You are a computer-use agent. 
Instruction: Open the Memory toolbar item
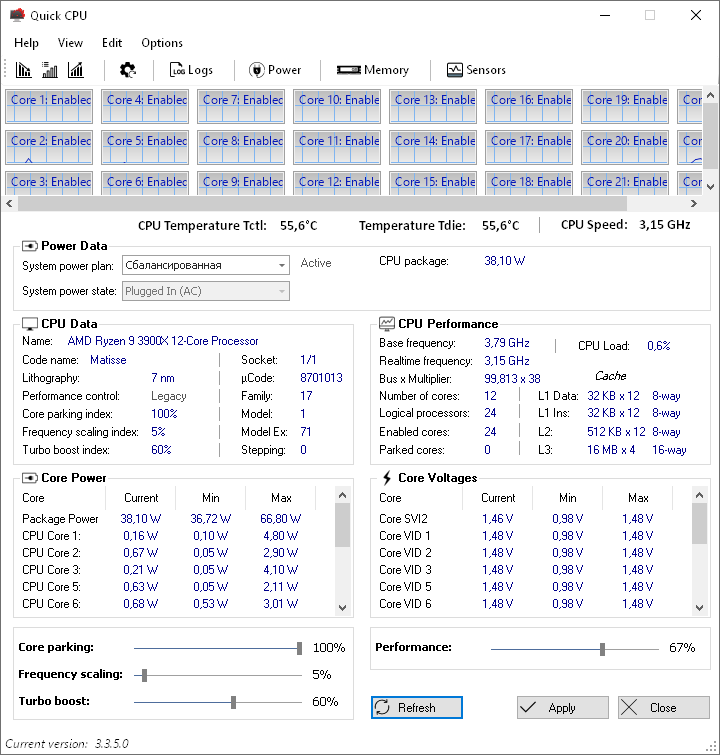(373, 70)
